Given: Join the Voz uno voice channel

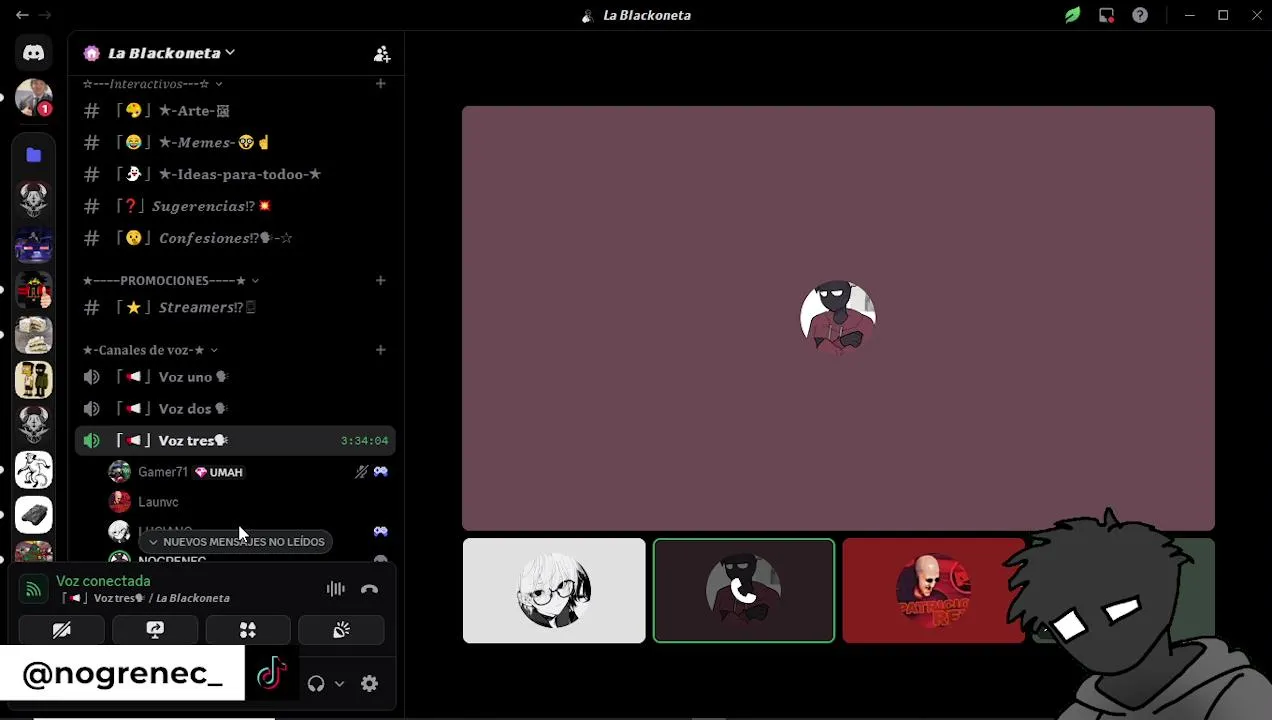Looking at the screenshot, I should (x=236, y=377).
